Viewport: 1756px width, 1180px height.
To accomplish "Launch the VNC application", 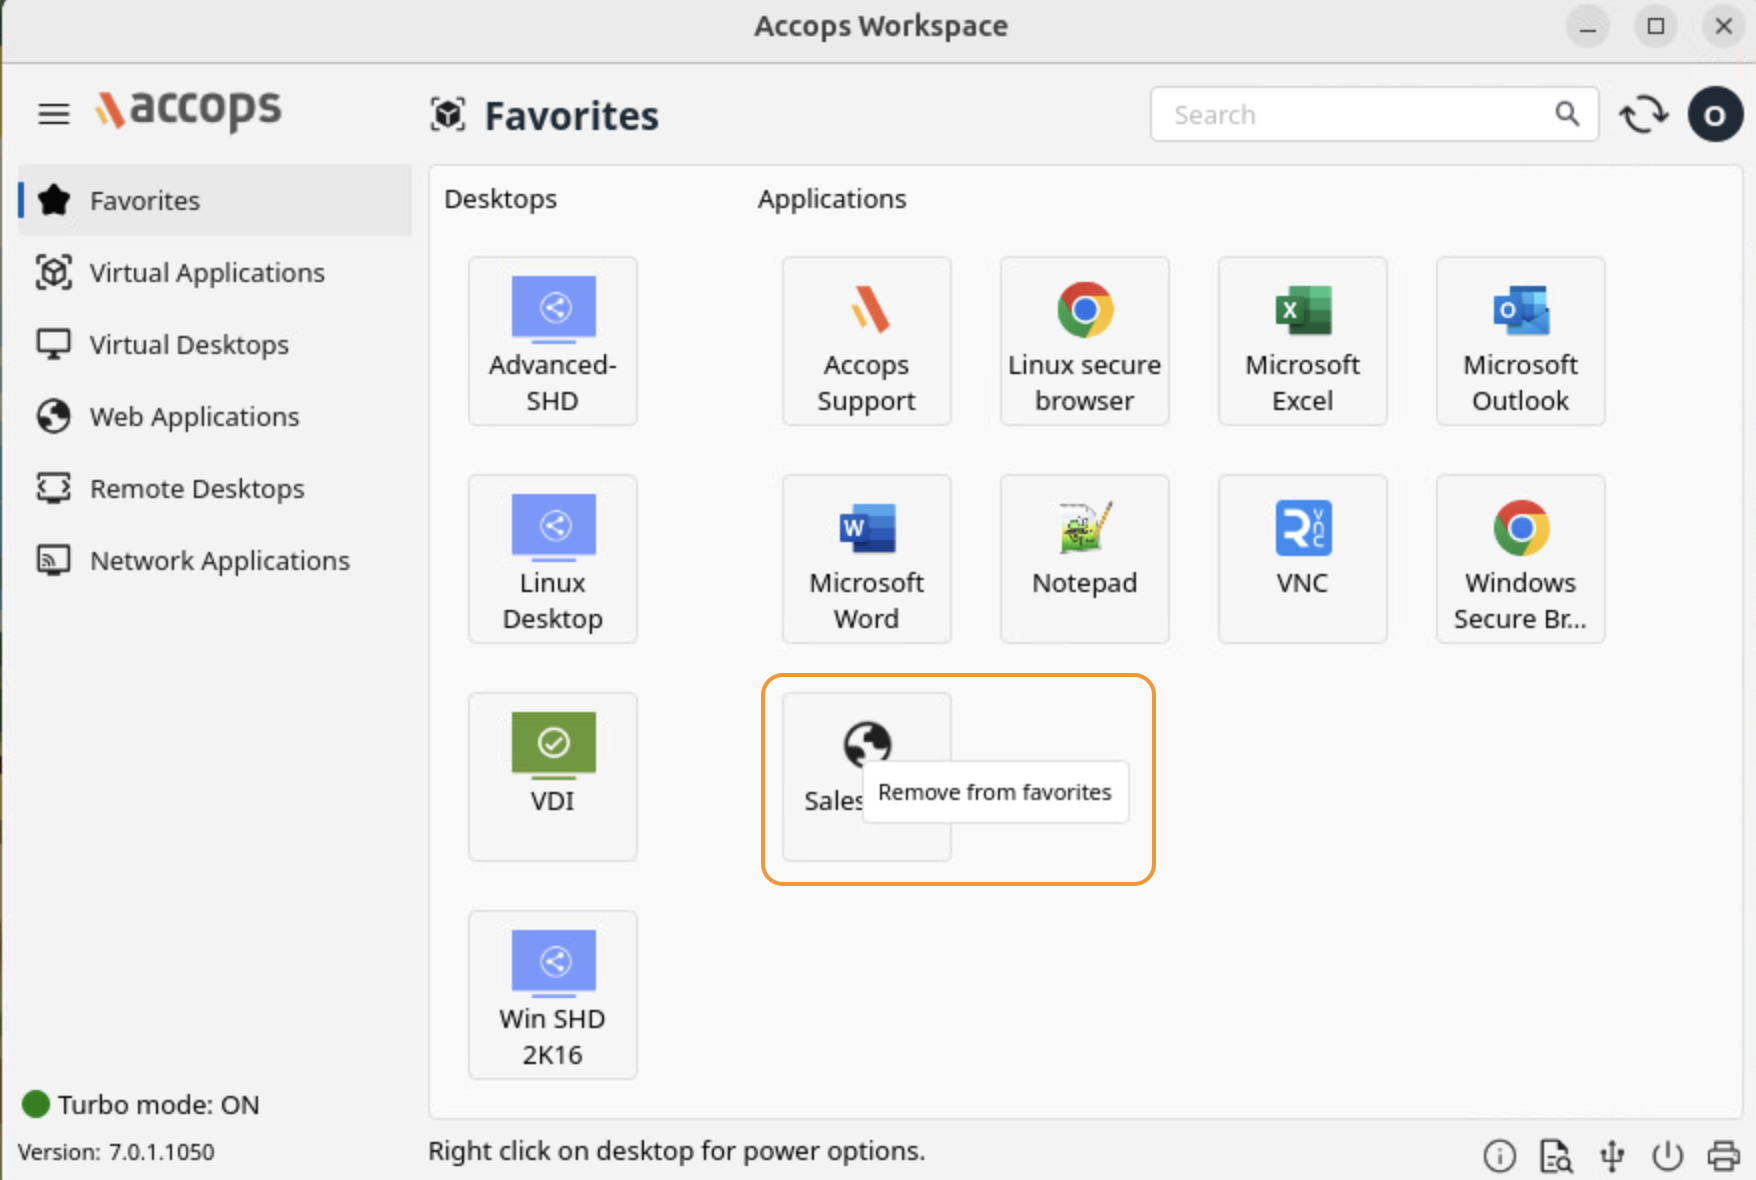I will tap(1302, 558).
